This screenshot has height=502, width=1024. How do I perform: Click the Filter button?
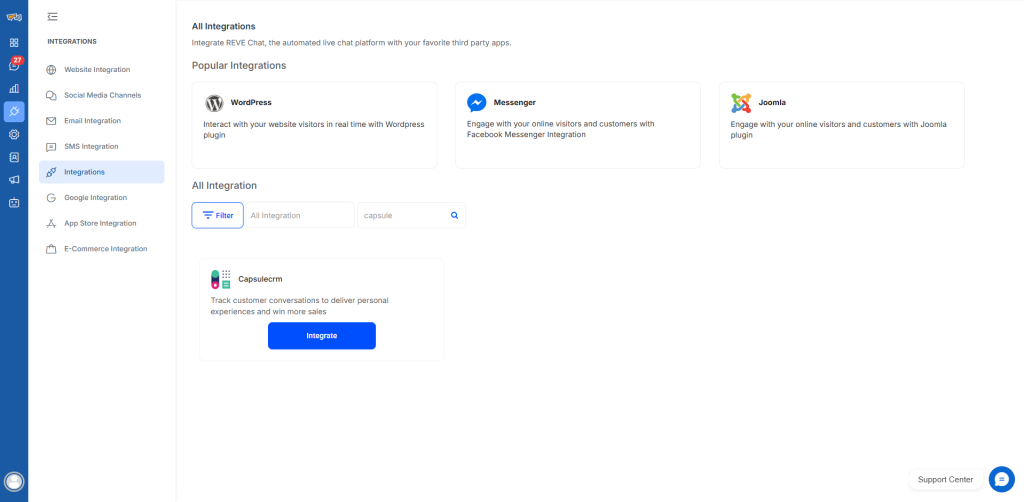click(217, 215)
